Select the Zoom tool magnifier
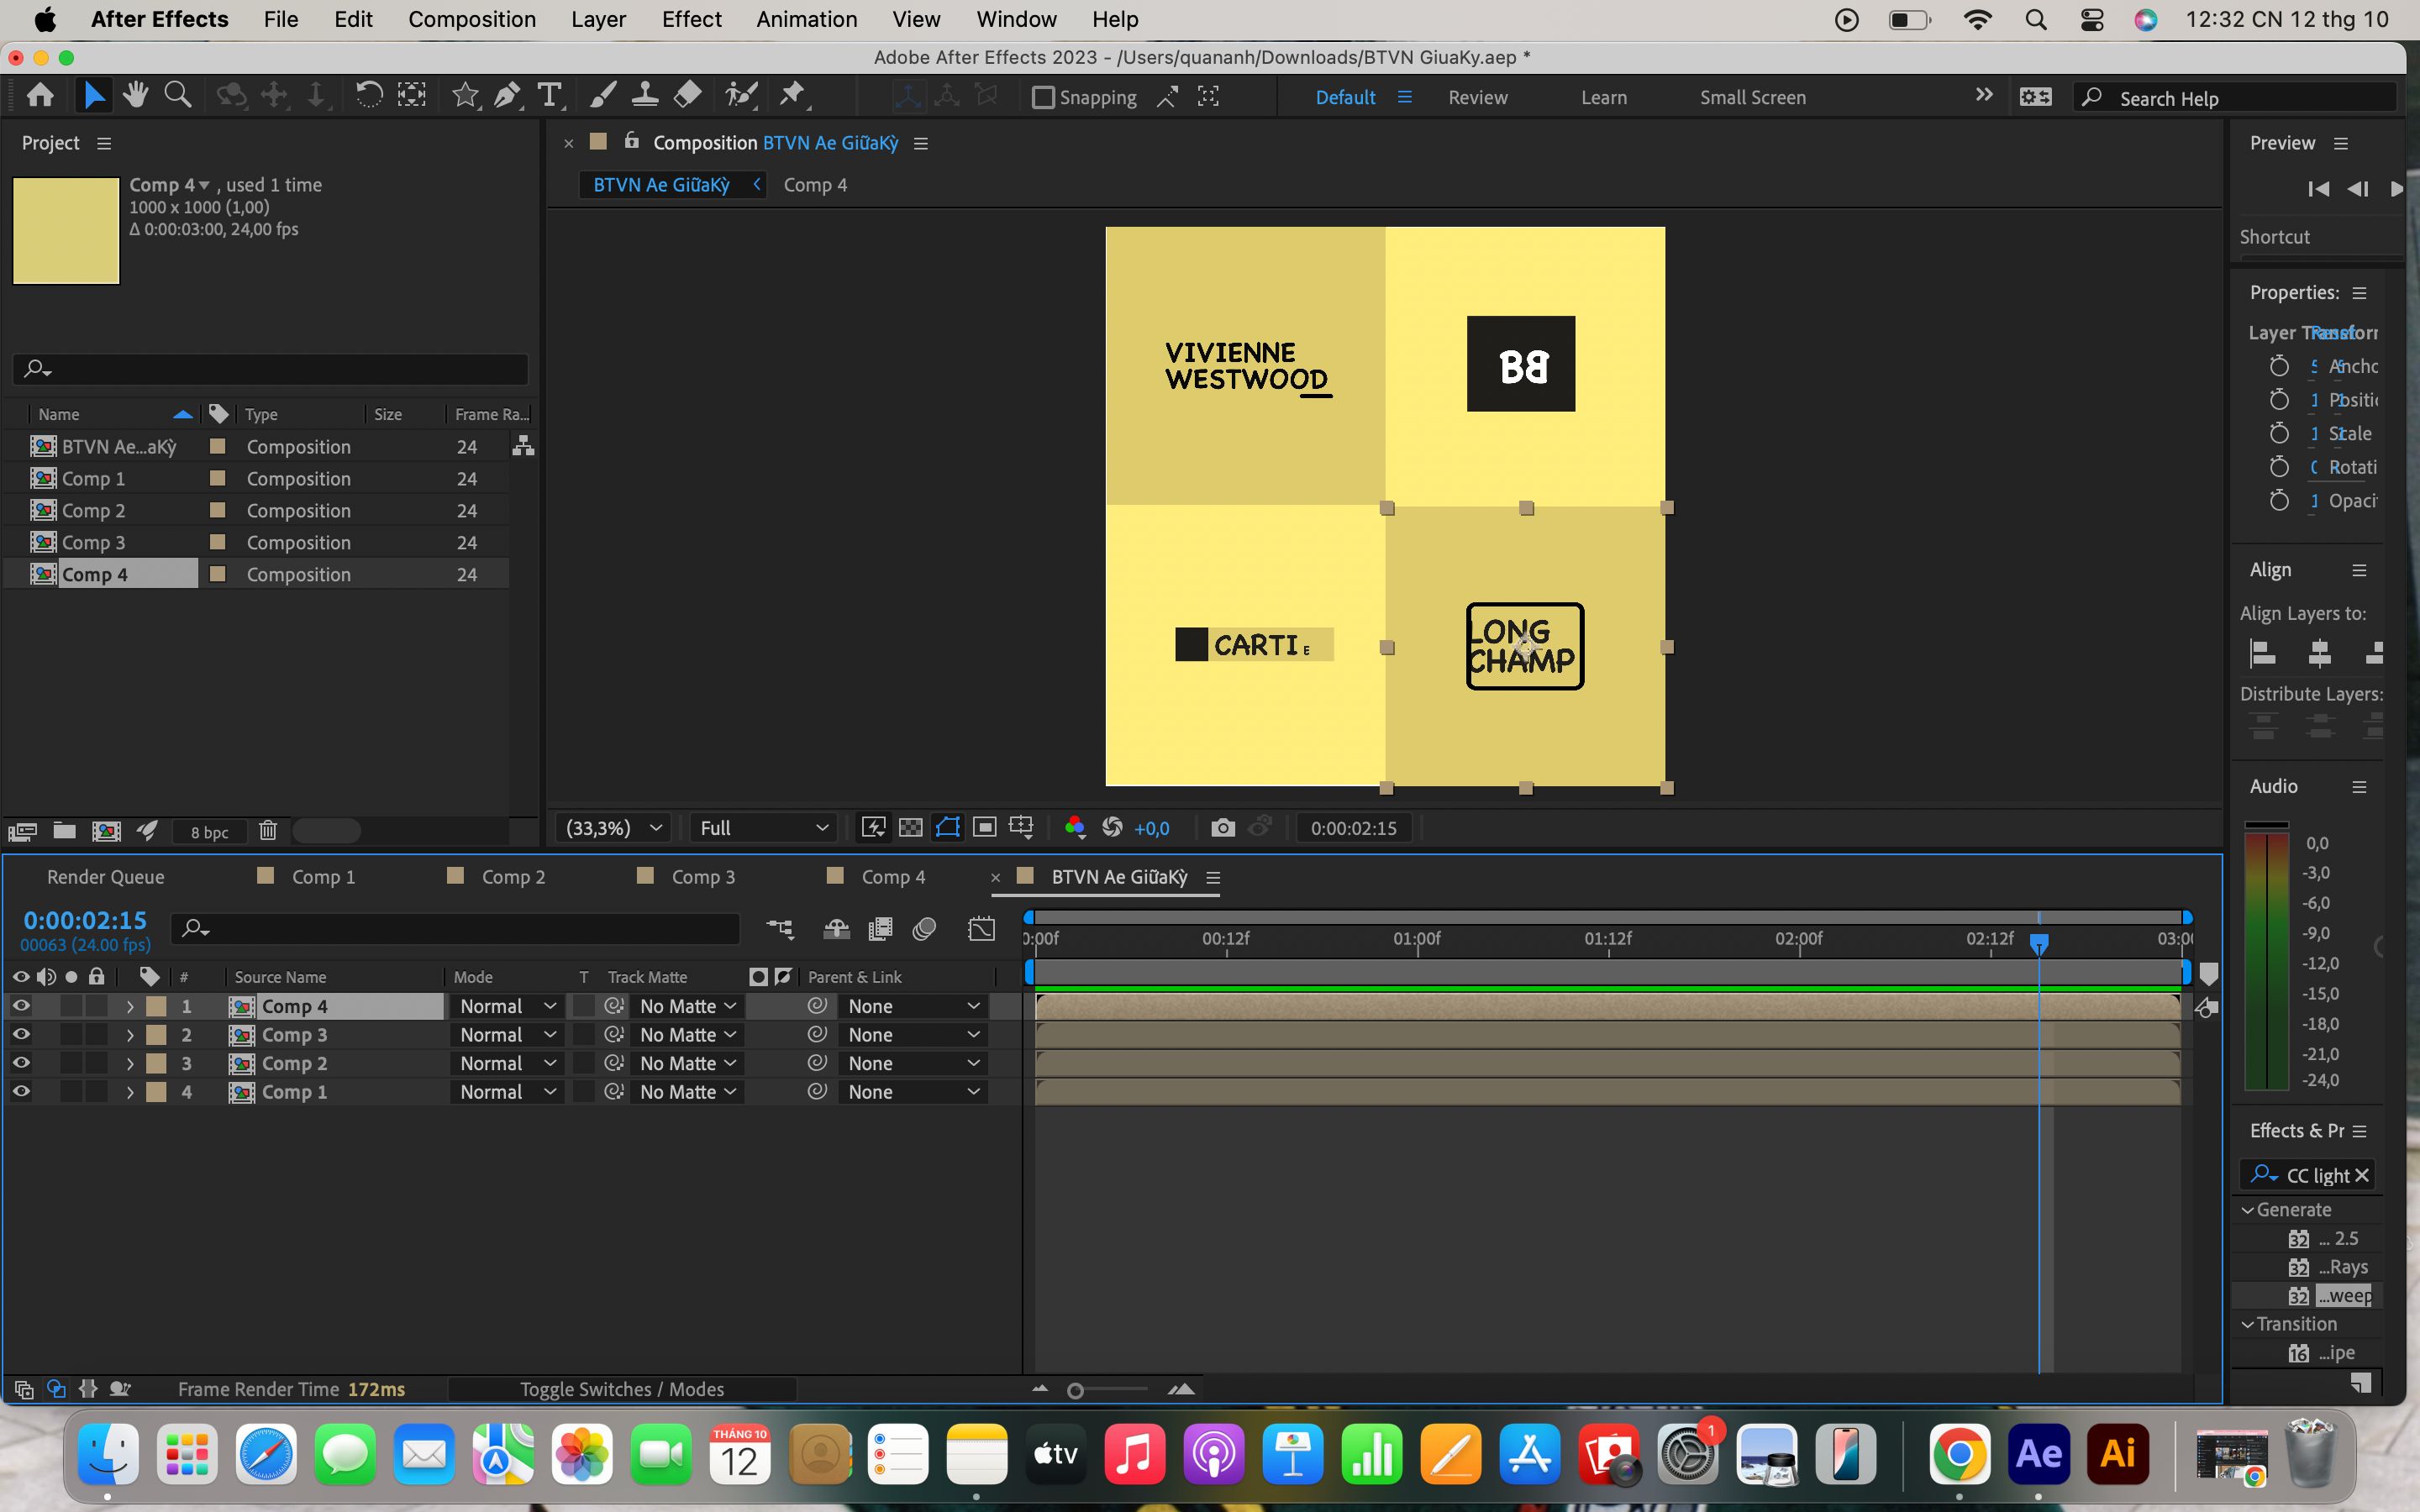The height and width of the screenshot is (1512, 2420). pos(178,96)
